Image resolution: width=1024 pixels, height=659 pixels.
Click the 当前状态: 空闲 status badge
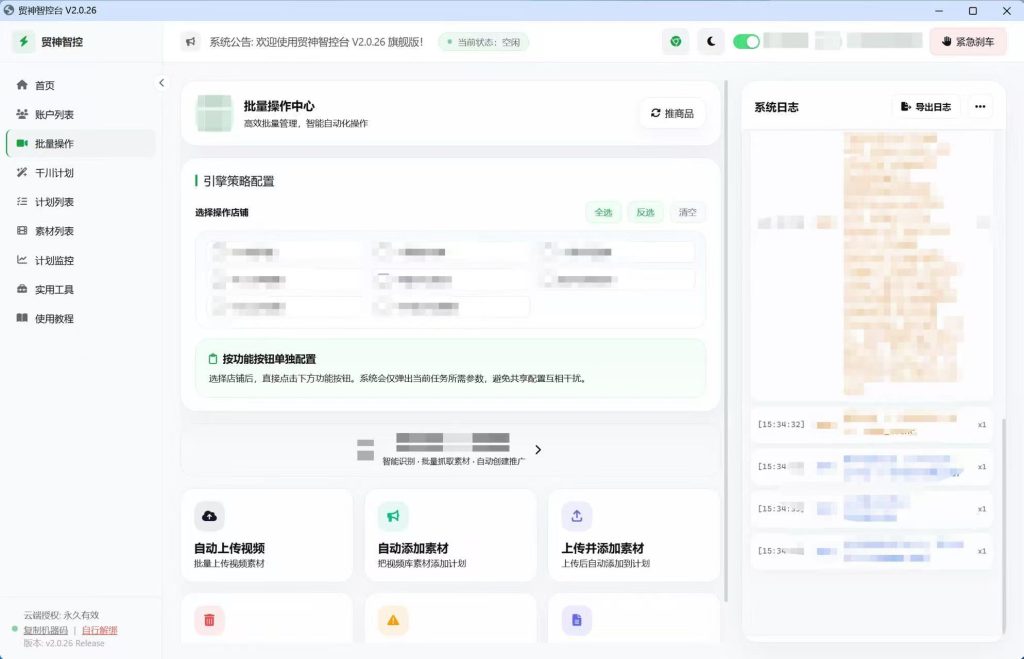pos(484,42)
